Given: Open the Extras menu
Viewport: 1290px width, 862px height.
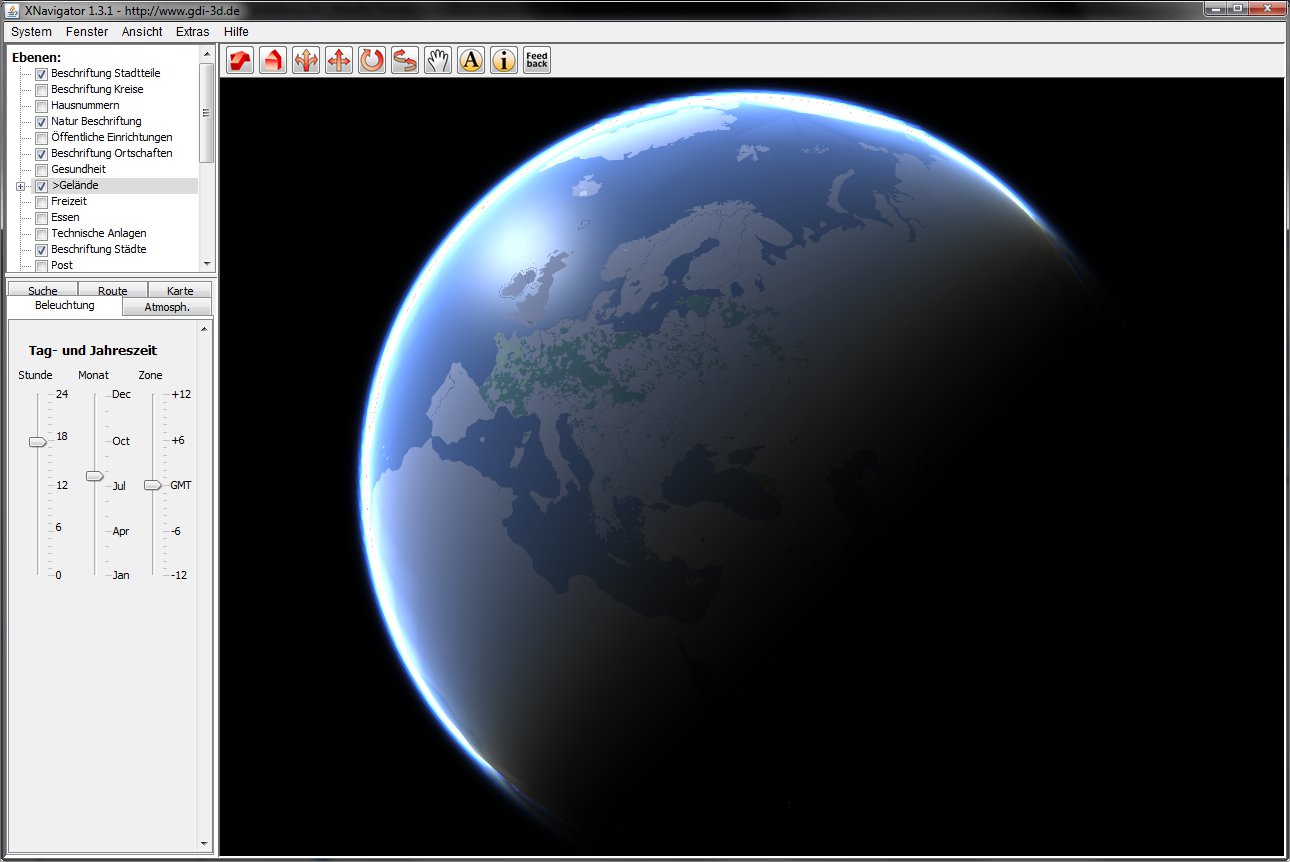Looking at the screenshot, I should tap(193, 32).
